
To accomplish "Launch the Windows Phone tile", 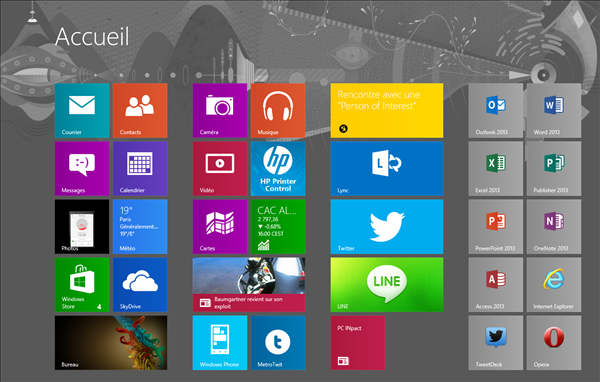I will click(220, 343).
